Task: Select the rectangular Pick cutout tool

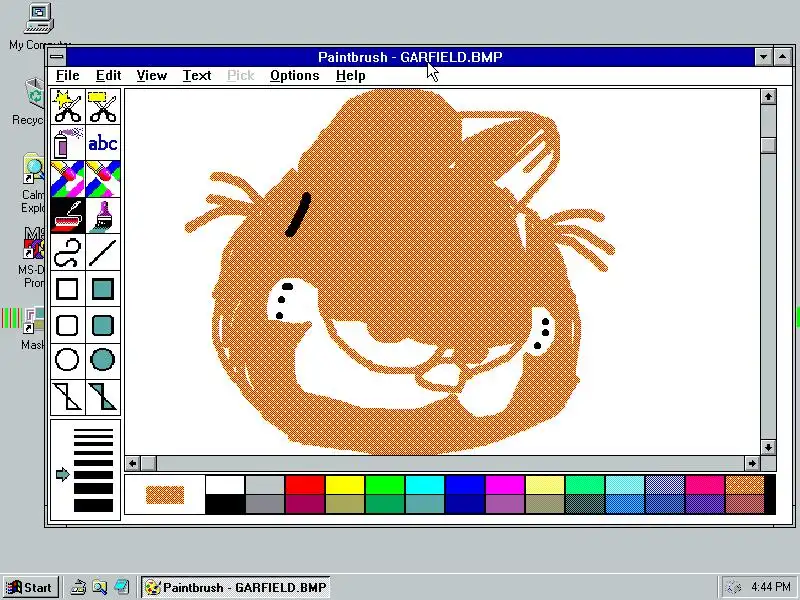Action: (x=103, y=107)
